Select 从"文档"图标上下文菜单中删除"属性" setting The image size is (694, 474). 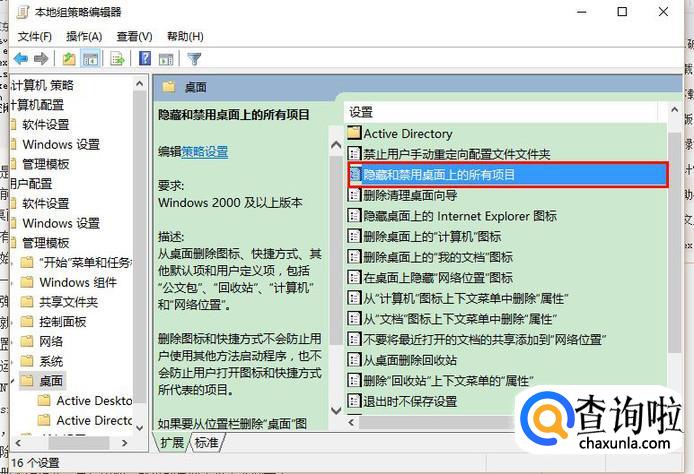tap(452, 319)
